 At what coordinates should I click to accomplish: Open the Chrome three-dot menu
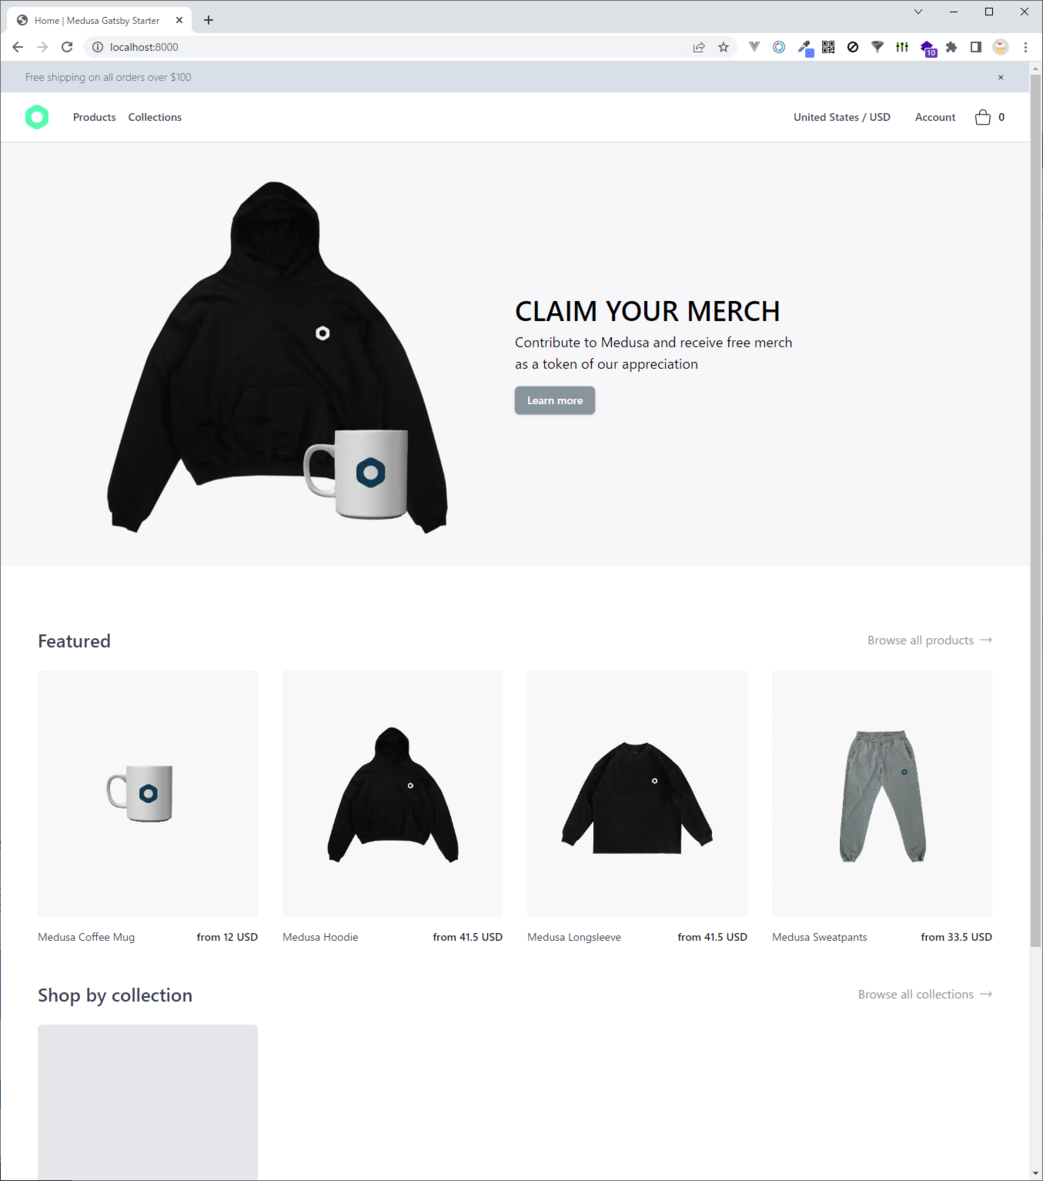pos(1026,47)
